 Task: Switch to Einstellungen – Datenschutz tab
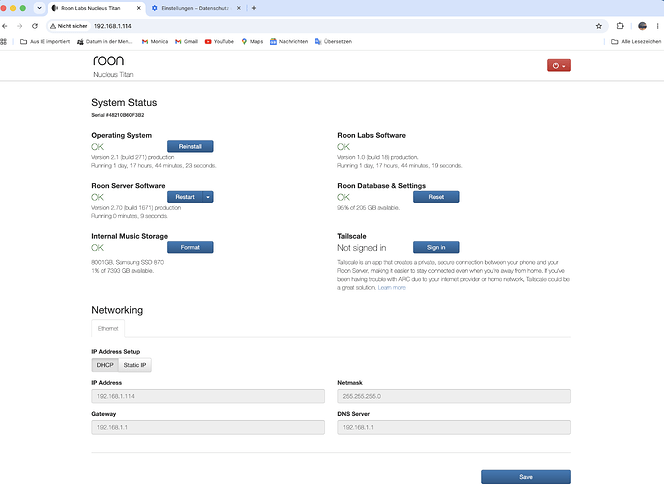coord(195,8)
